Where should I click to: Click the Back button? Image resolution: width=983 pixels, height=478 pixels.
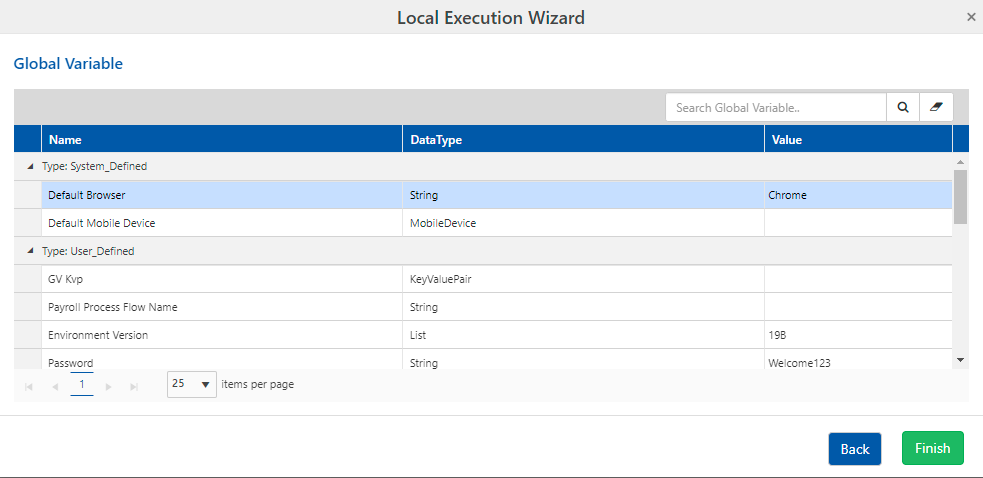coord(854,449)
